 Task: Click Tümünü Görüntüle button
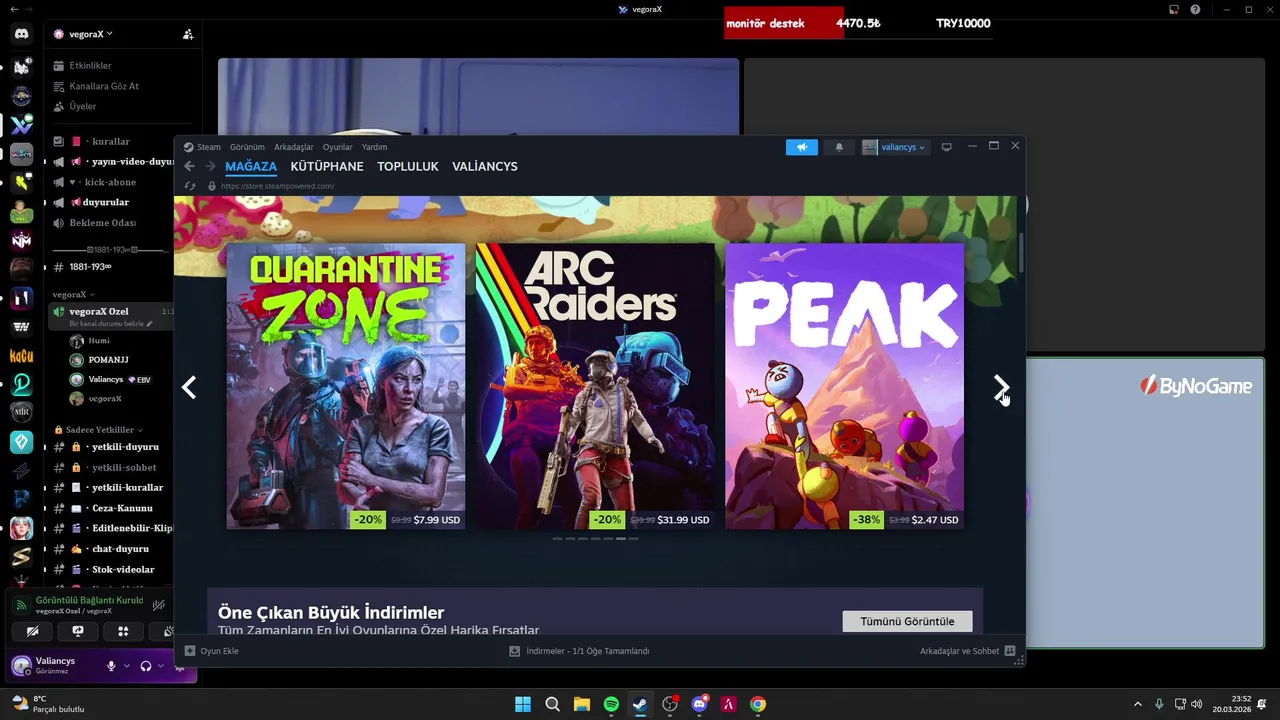point(908,621)
